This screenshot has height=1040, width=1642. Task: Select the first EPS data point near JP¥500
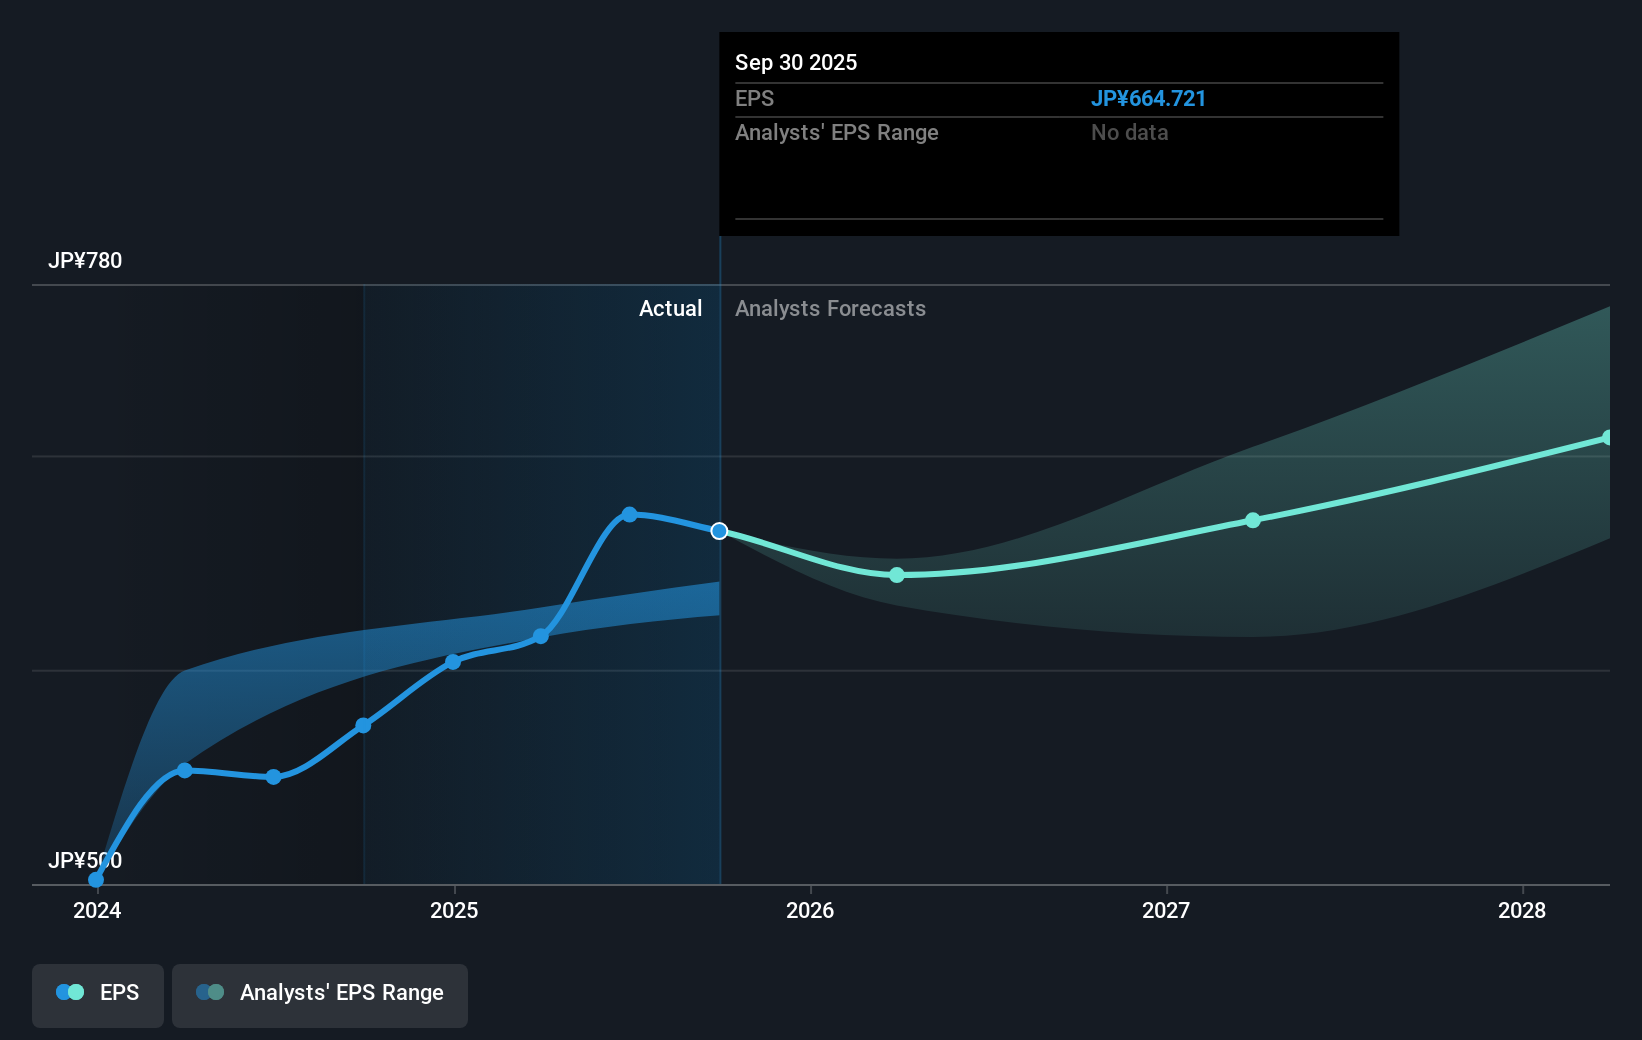click(x=95, y=879)
